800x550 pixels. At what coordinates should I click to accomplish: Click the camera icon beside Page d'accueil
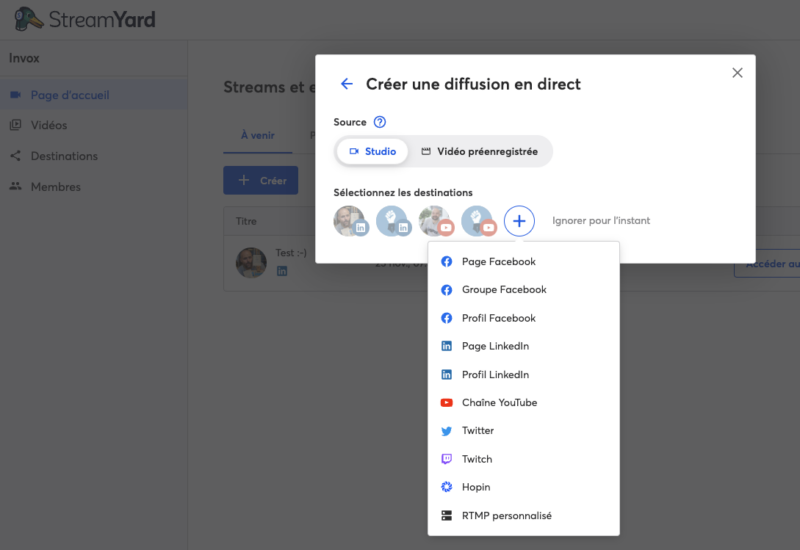click(x=16, y=95)
